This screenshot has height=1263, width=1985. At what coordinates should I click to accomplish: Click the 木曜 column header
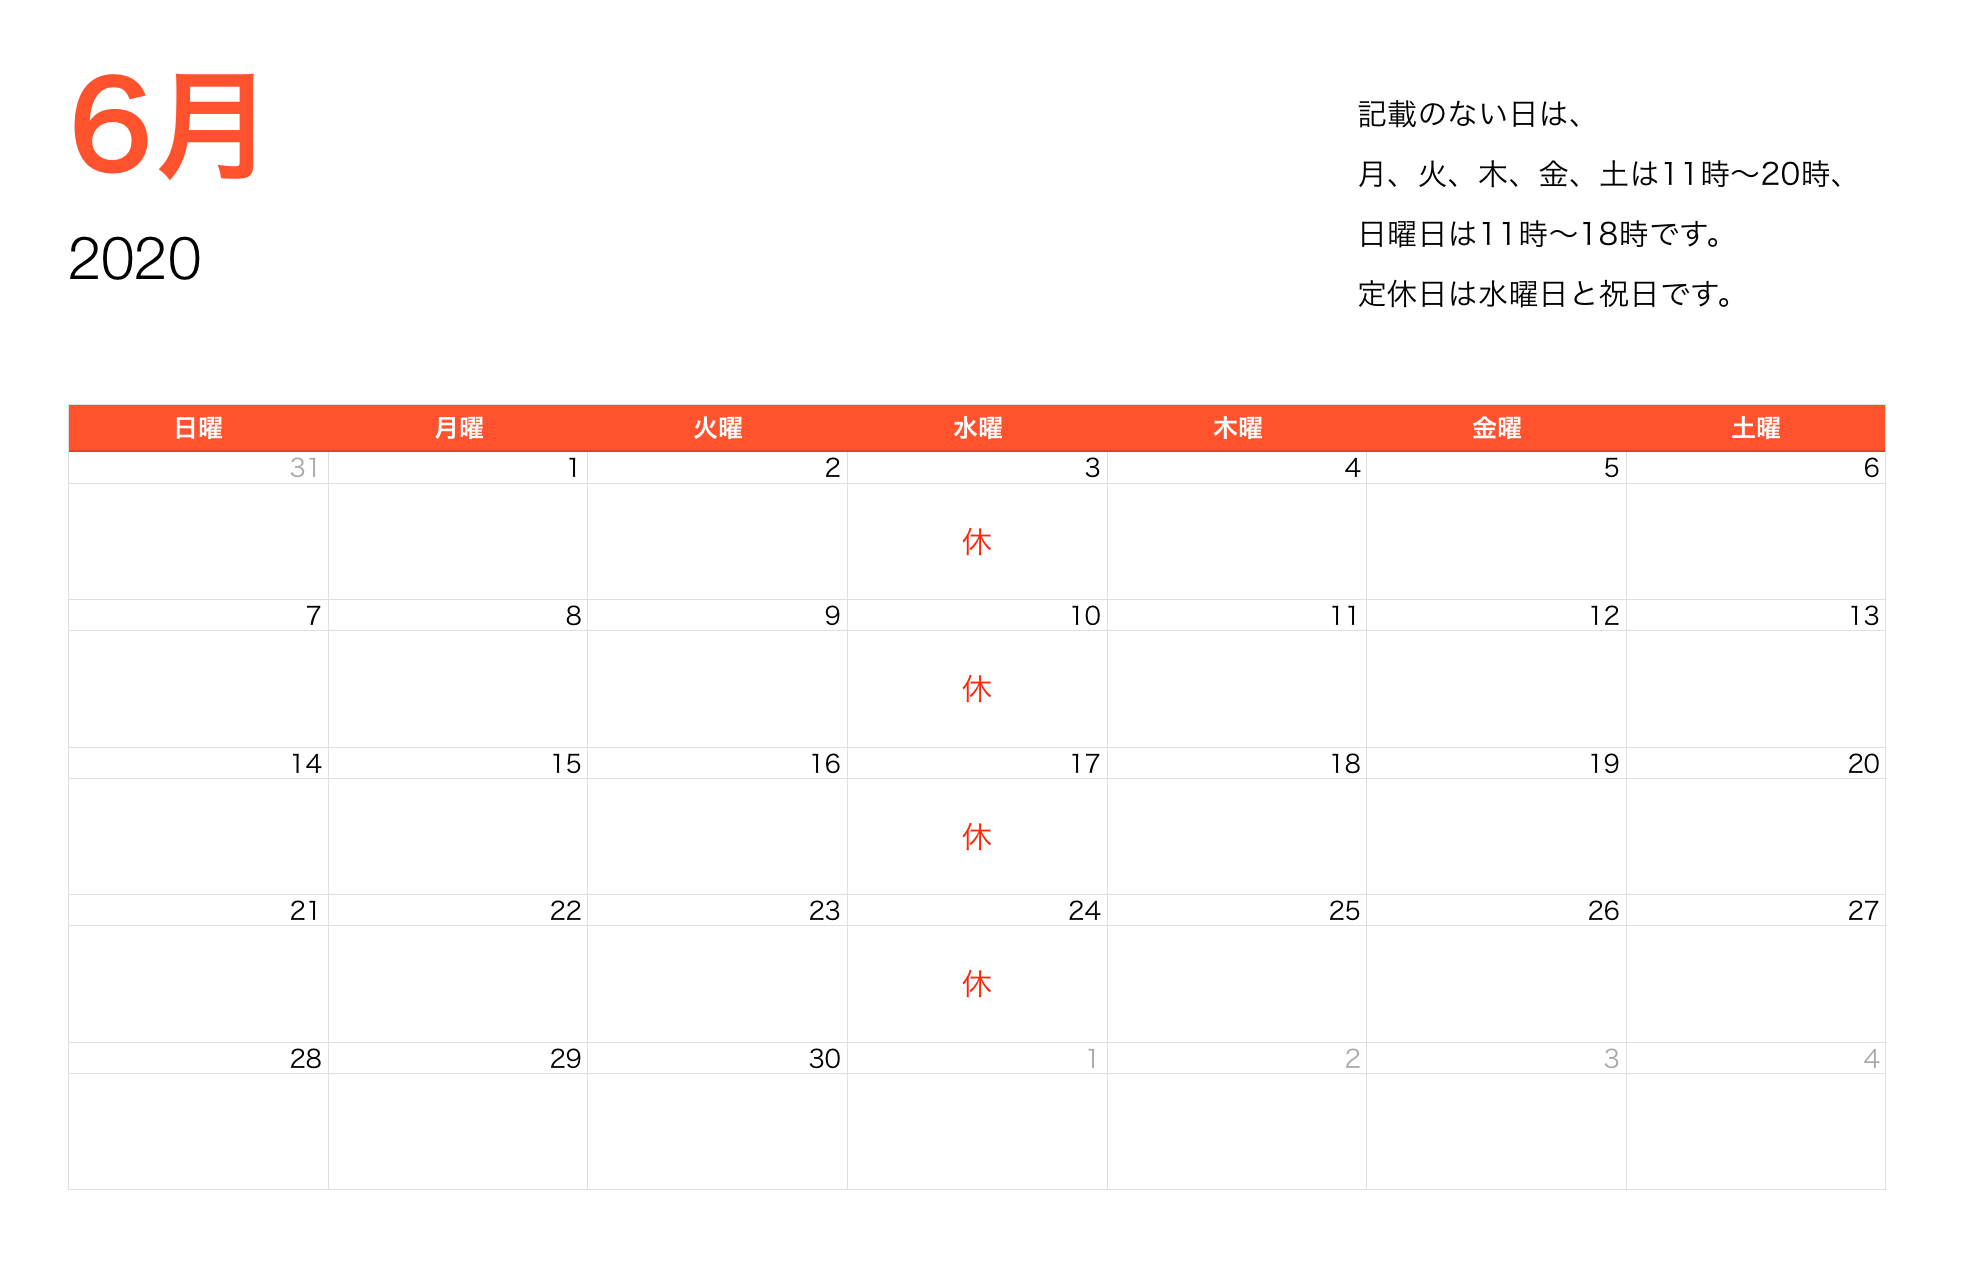click(1237, 428)
